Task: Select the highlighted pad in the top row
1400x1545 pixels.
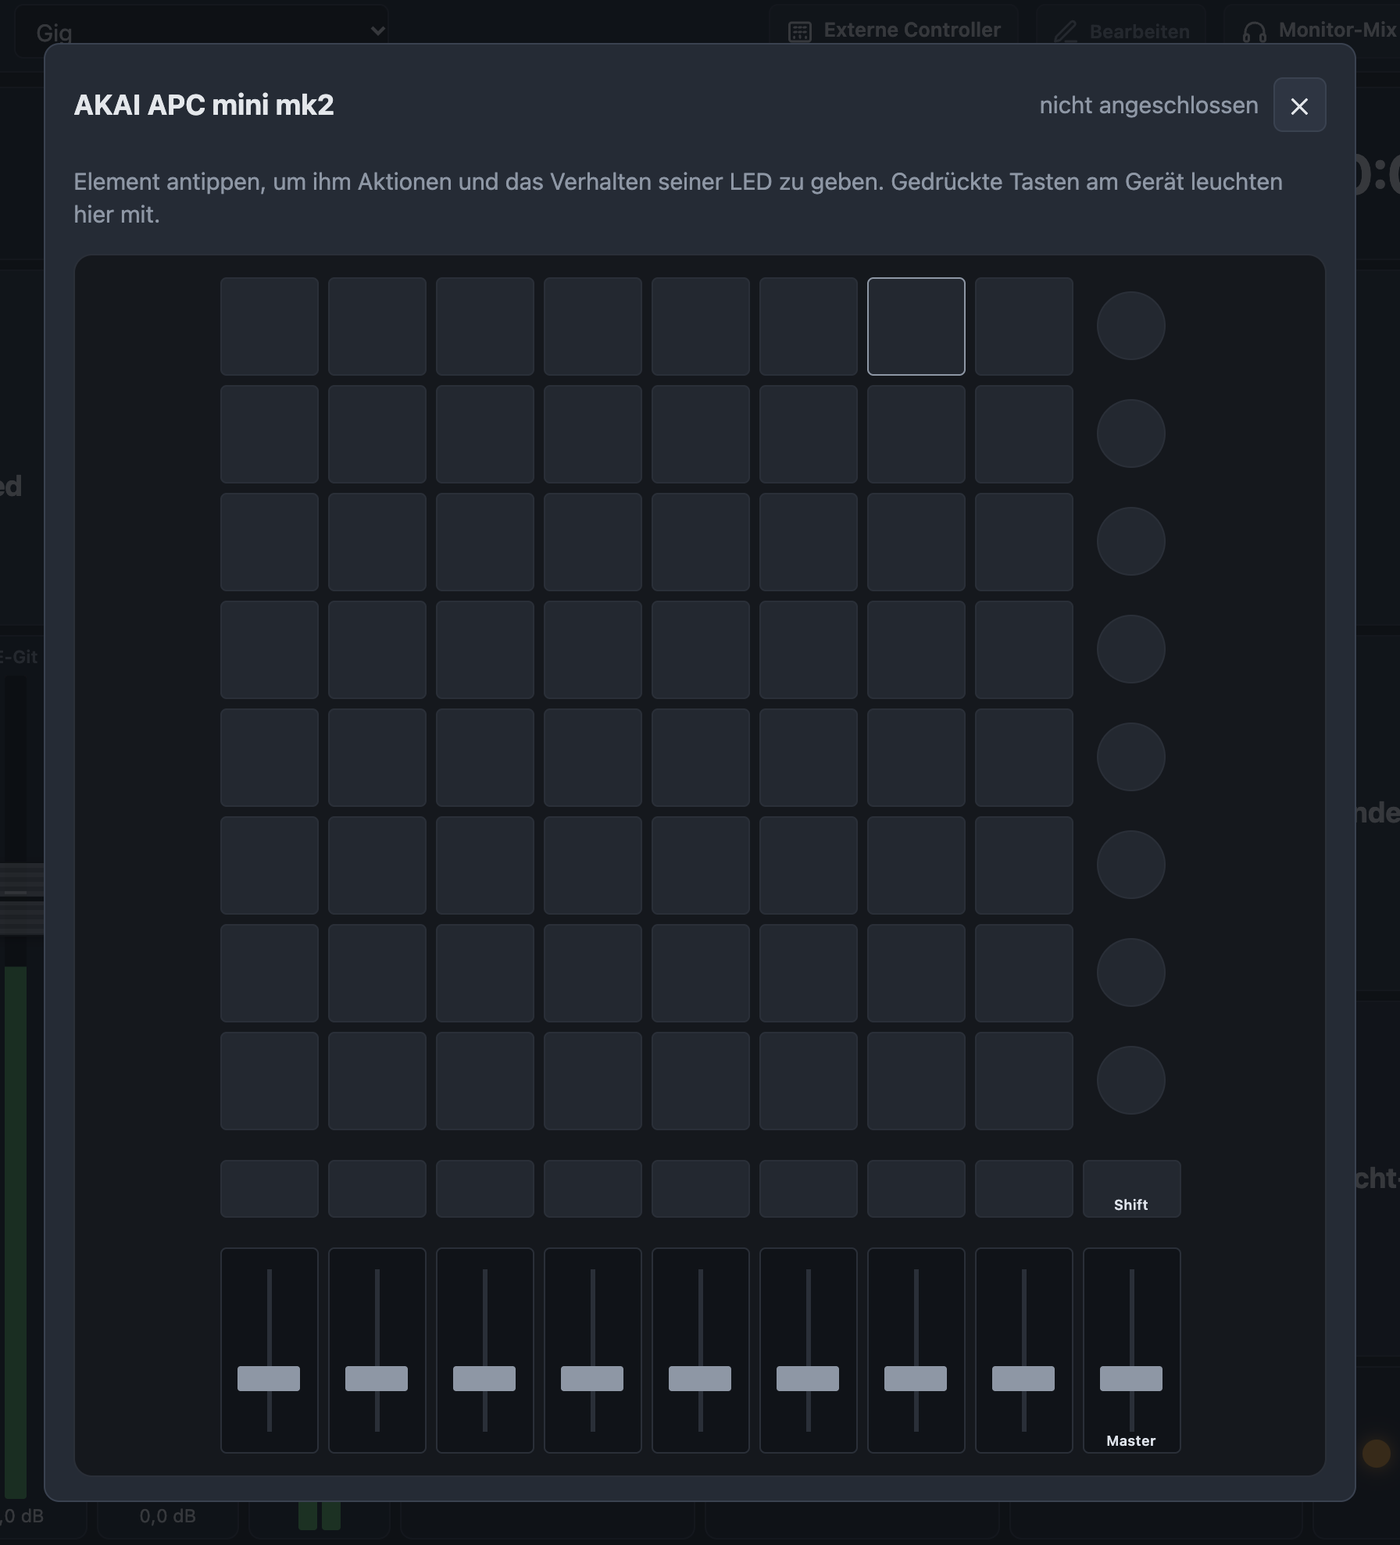Action: (916, 326)
